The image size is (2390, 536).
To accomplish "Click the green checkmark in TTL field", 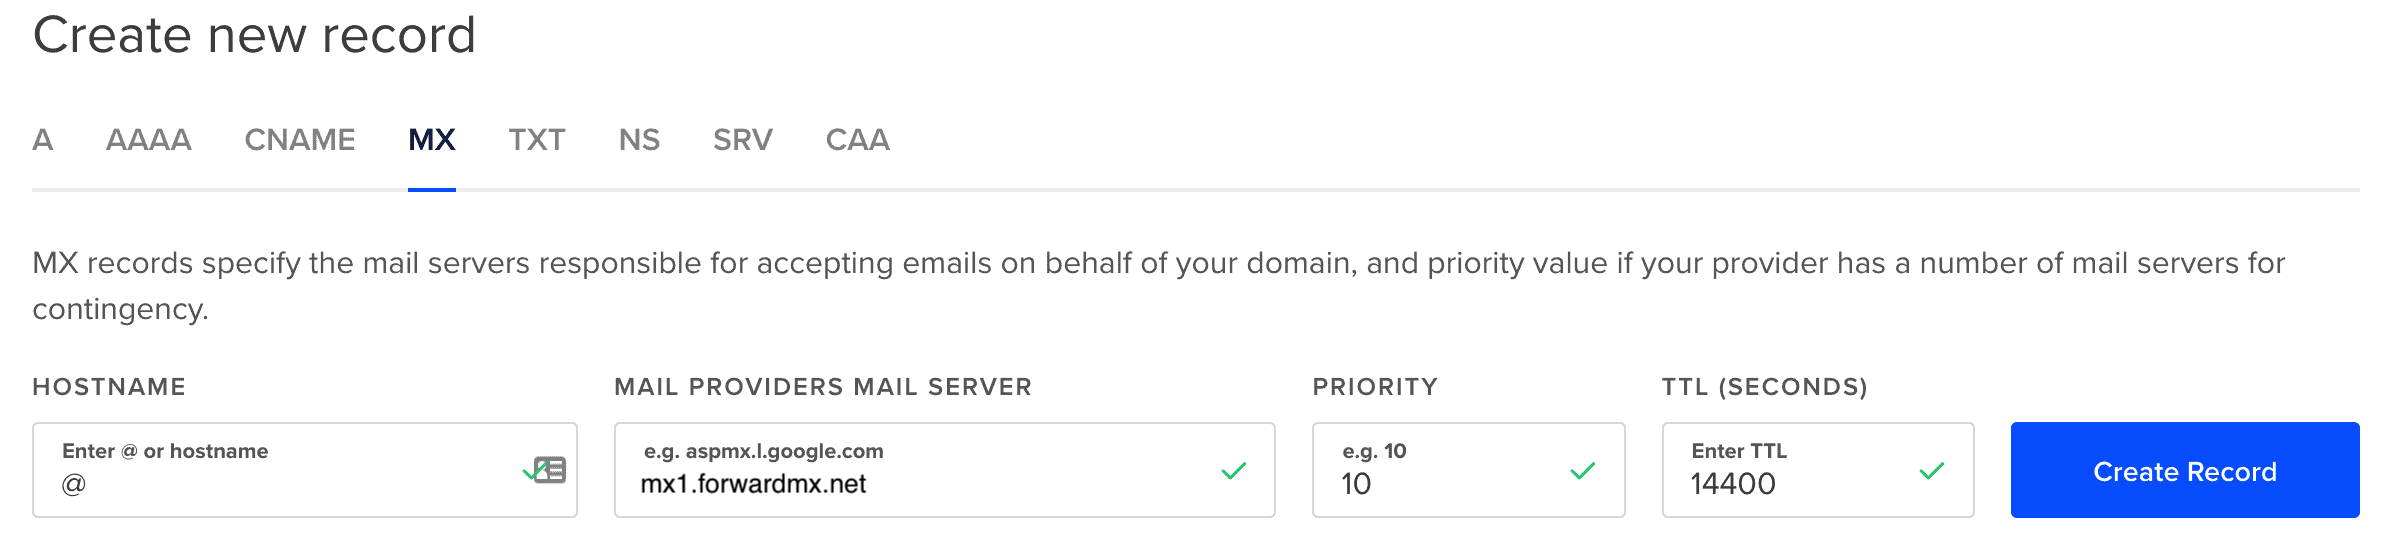I will point(1931,470).
